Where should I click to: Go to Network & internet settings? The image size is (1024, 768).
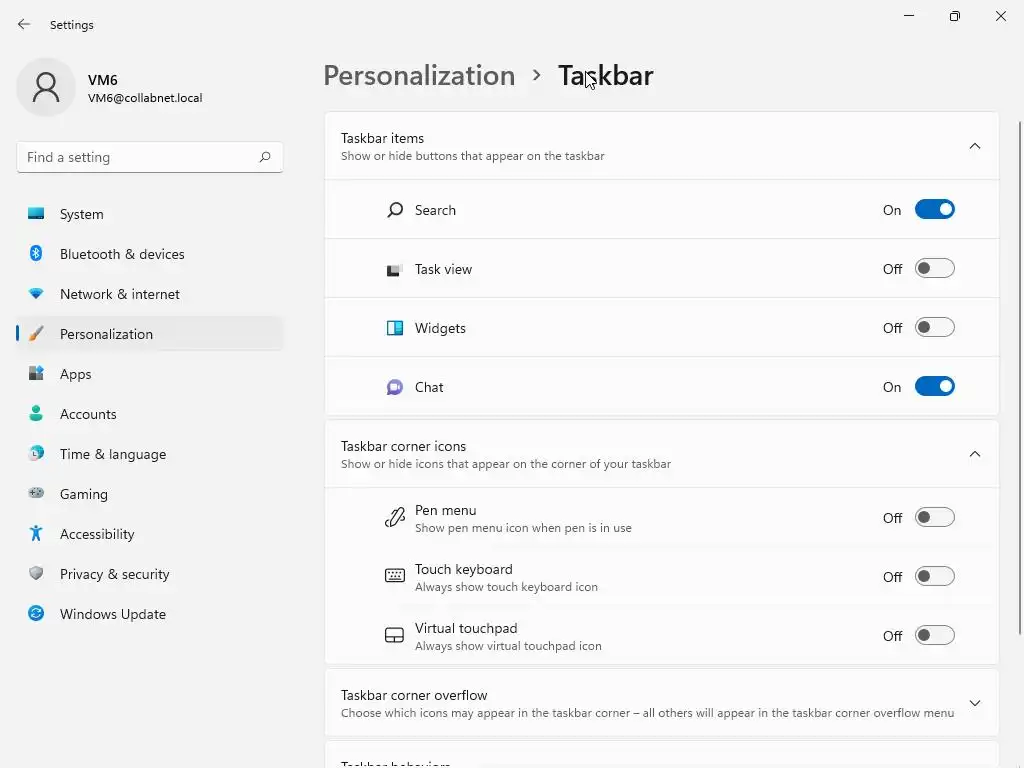click(119, 294)
